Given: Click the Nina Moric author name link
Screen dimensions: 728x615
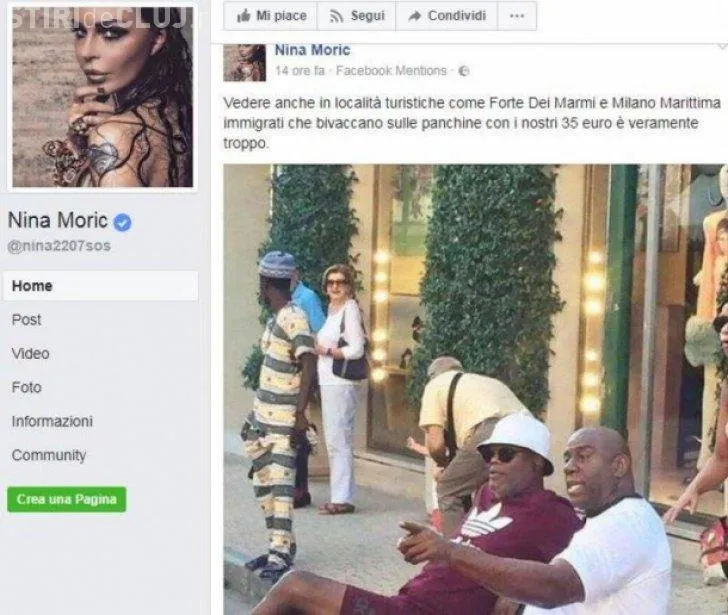Looking at the screenshot, I should 312,50.
